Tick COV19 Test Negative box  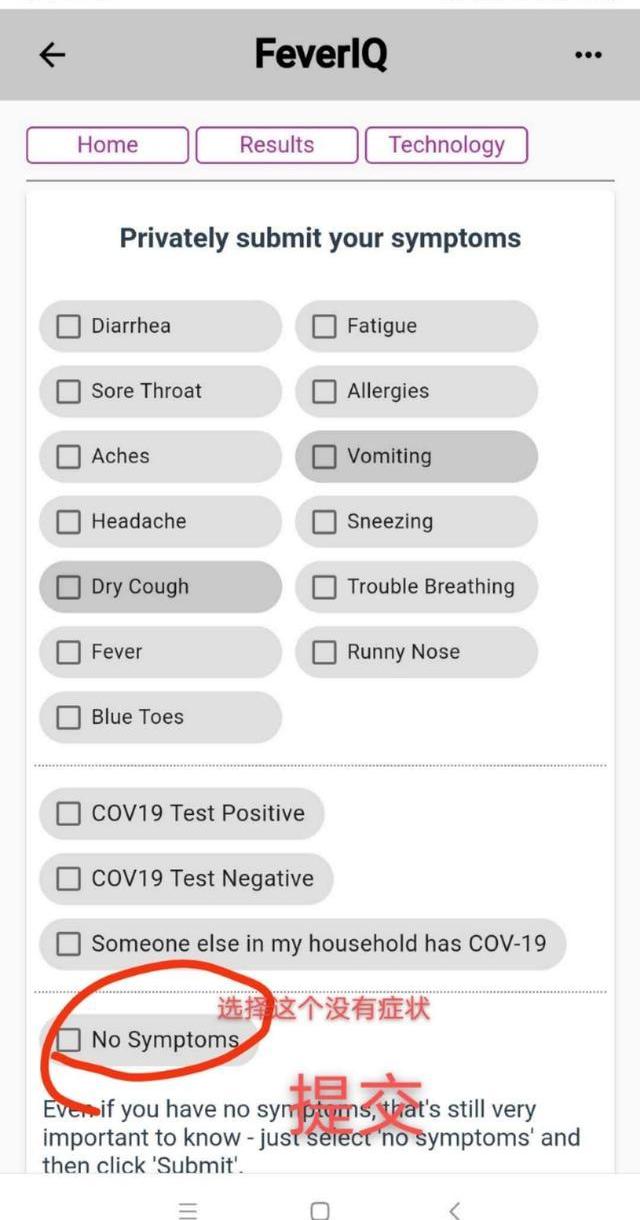tap(68, 879)
